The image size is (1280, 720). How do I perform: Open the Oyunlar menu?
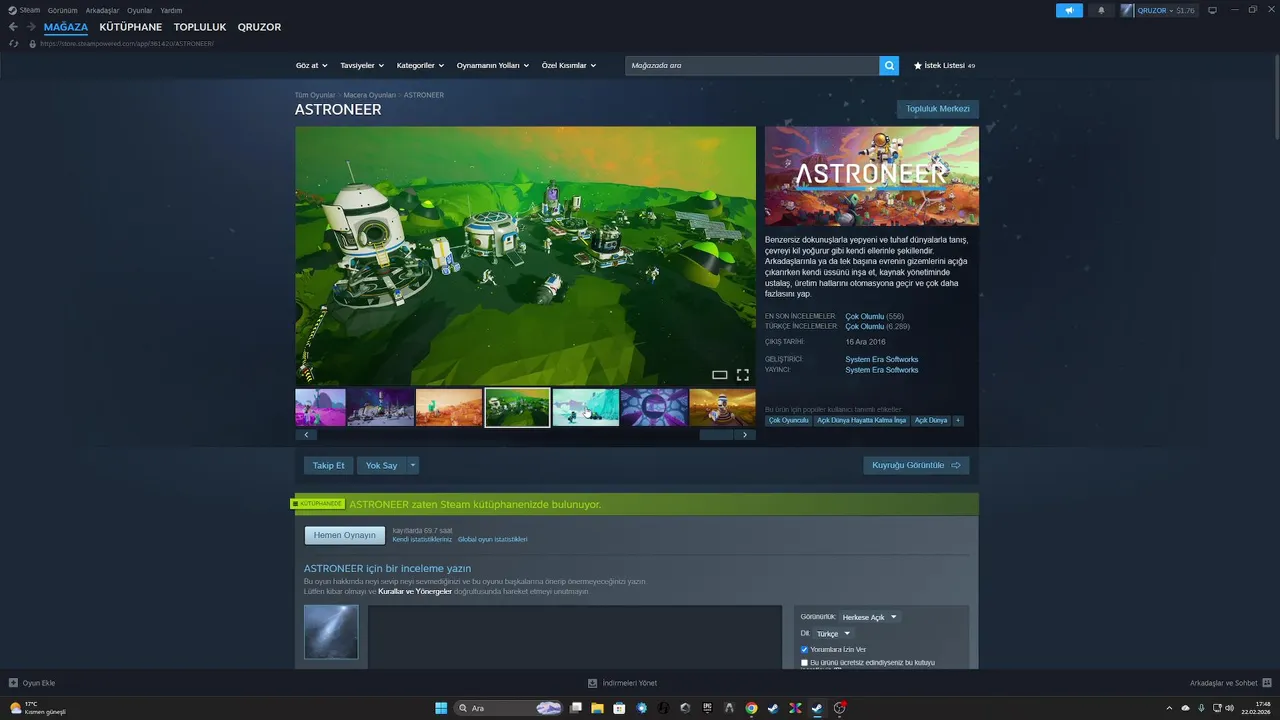[x=140, y=10]
